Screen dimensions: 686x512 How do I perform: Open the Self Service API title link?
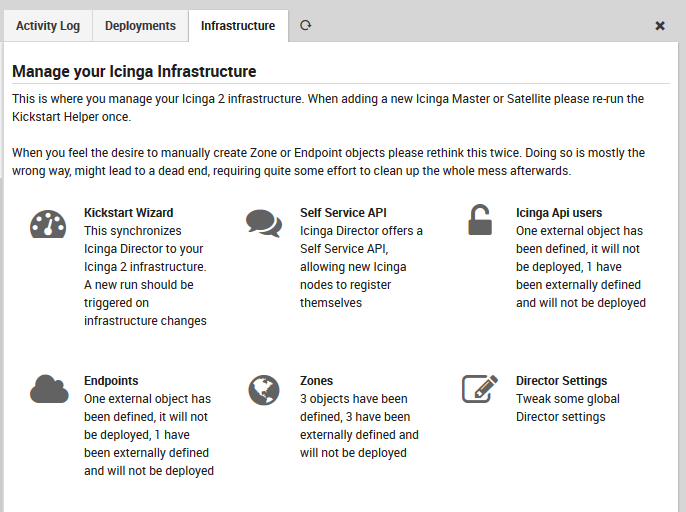343,213
